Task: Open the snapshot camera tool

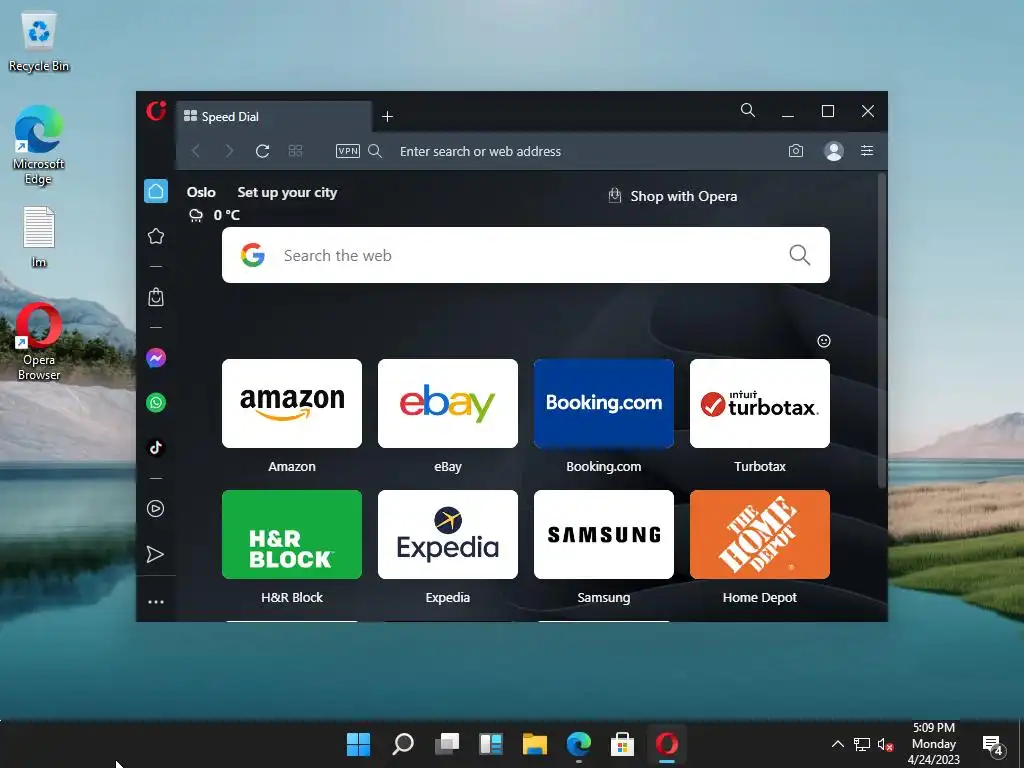Action: [795, 151]
